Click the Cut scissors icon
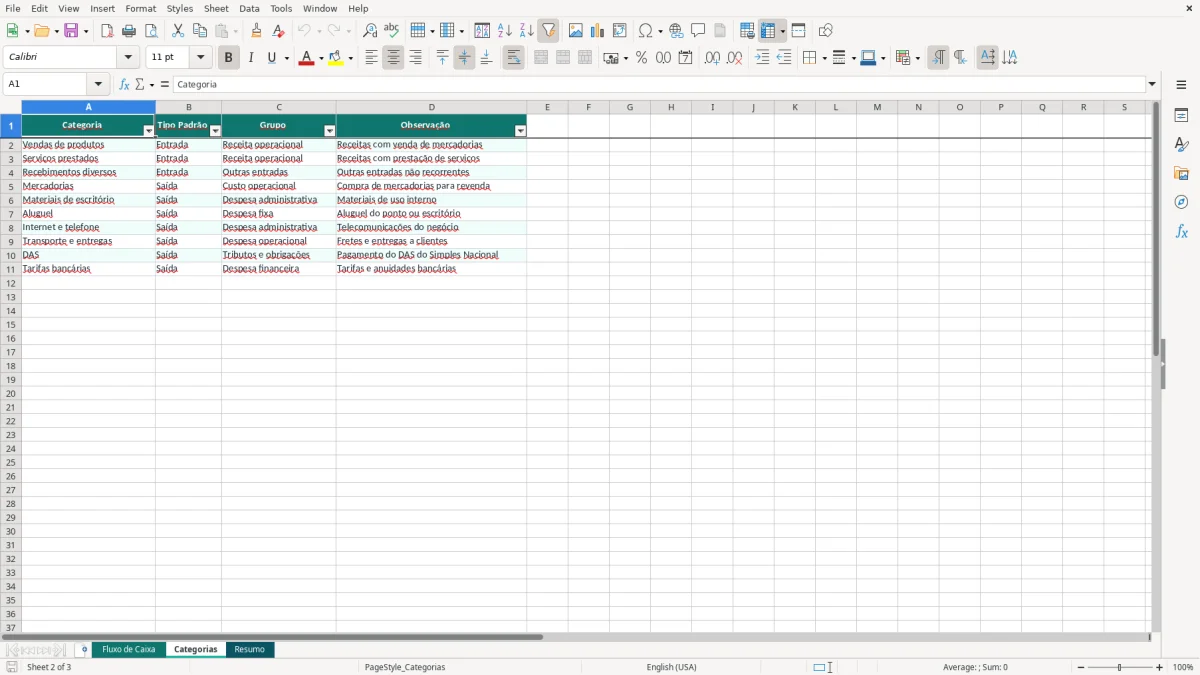Image resolution: width=1200 pixels, height=675 pixels. coord(178,31)
